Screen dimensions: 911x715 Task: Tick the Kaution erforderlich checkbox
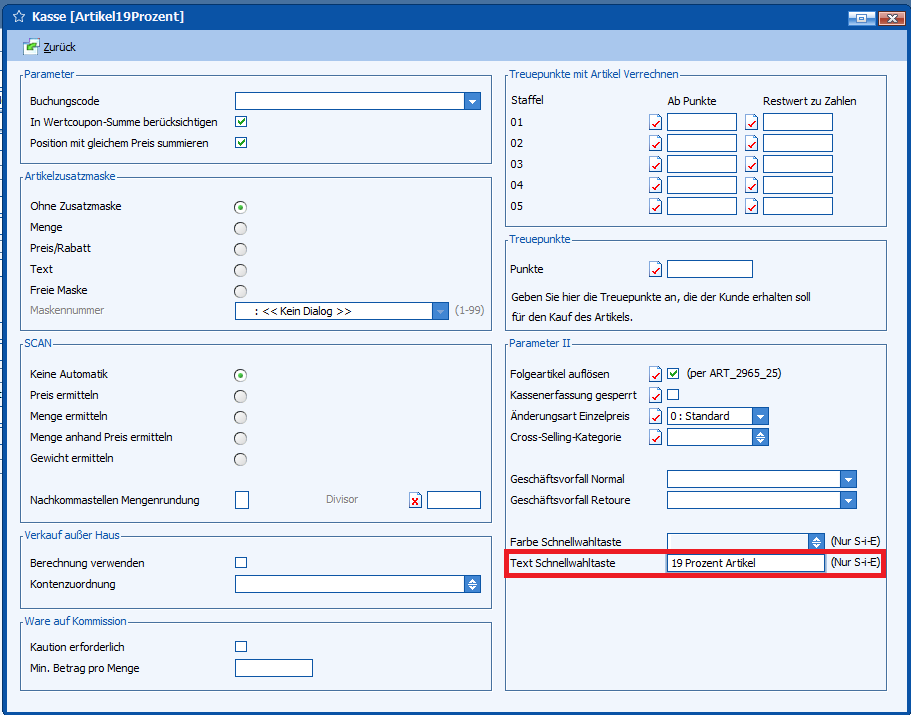[241, 647]
